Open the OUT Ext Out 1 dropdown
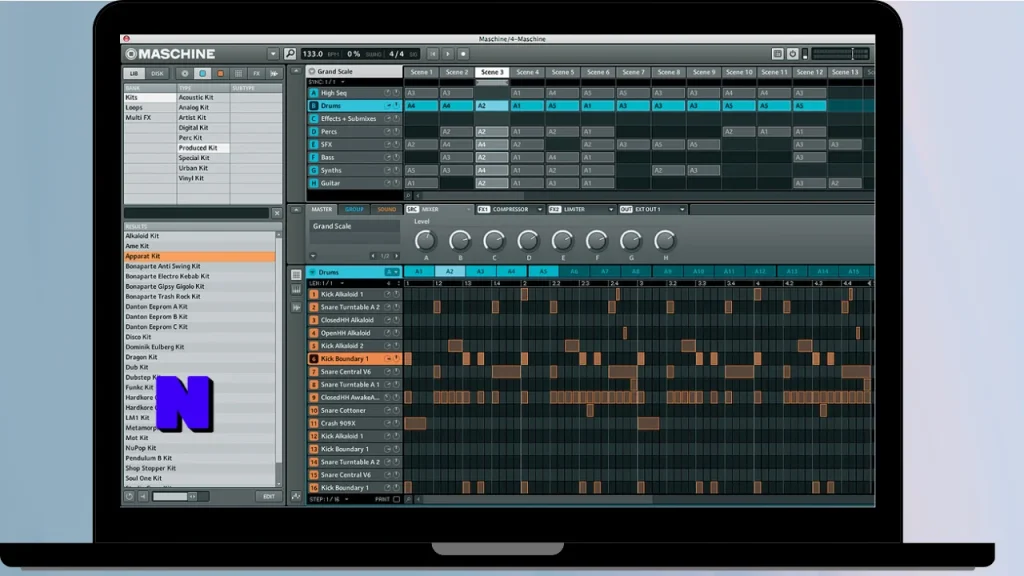 682,210
